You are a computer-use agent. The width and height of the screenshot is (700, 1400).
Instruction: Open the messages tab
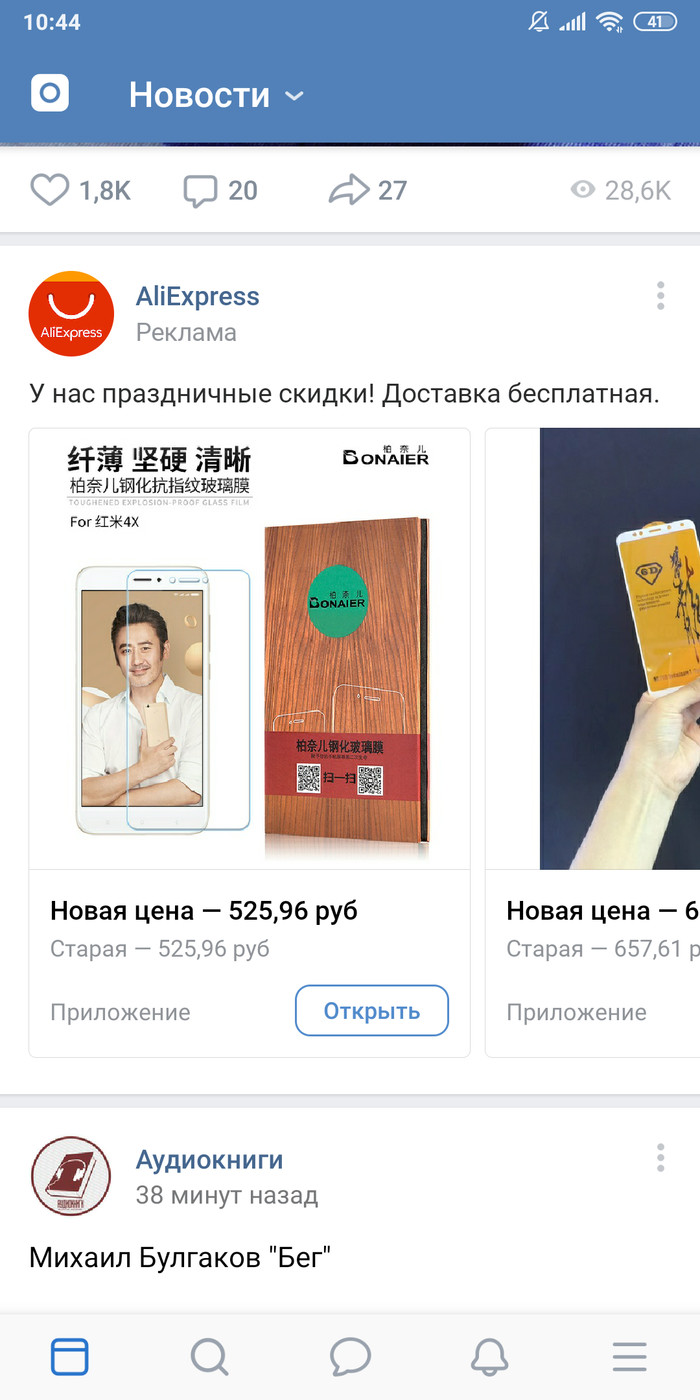click(x=350, y=1357)
